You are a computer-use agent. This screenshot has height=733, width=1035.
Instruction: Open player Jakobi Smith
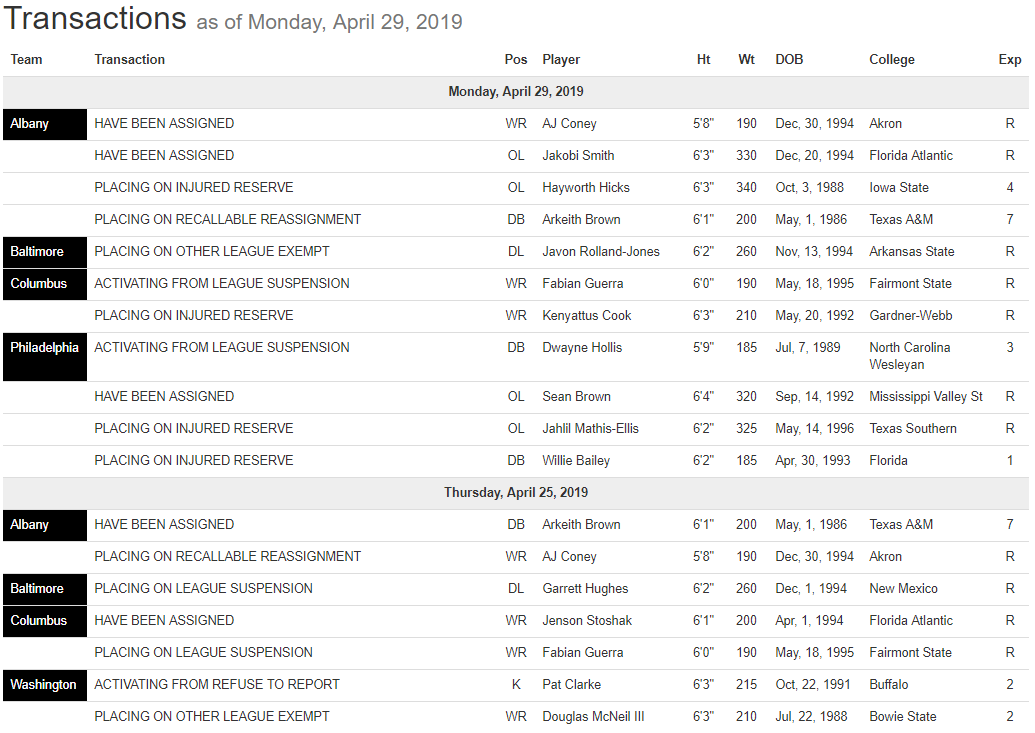point(578,156)
